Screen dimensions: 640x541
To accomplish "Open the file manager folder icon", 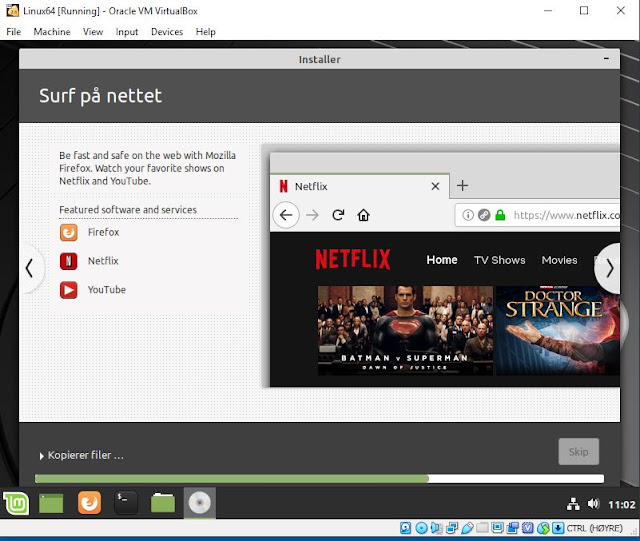I will click(x=163, y=503).
